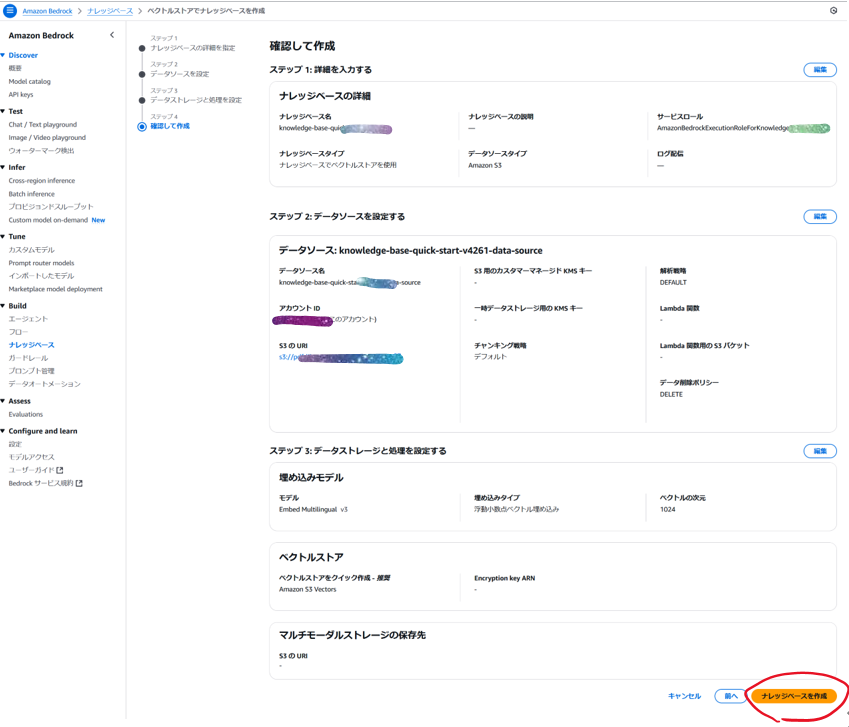Open ユーザーガイド external link

pyautogui.click(x=36, y=470)
